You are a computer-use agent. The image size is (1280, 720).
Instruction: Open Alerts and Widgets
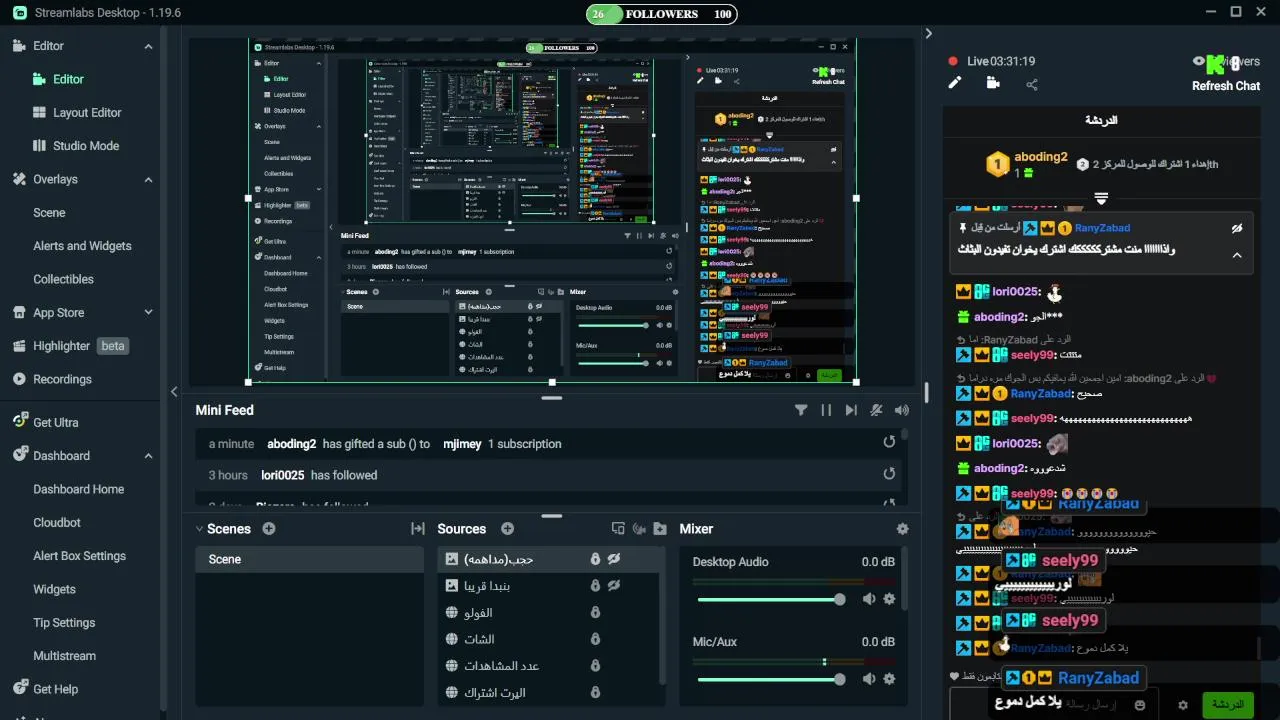click(x=82, y=245)
